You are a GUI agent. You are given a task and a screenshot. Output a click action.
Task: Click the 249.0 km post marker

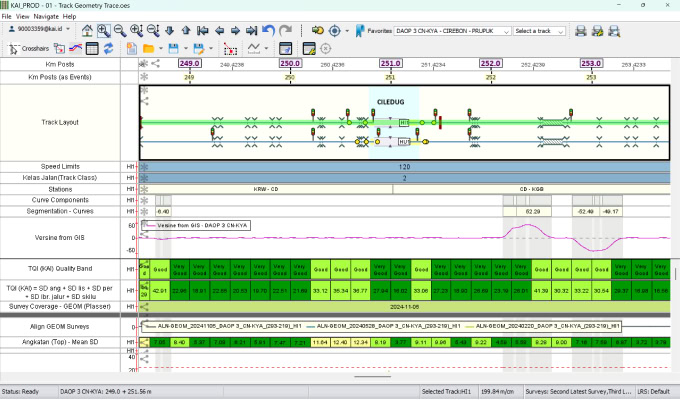(190, 63)
